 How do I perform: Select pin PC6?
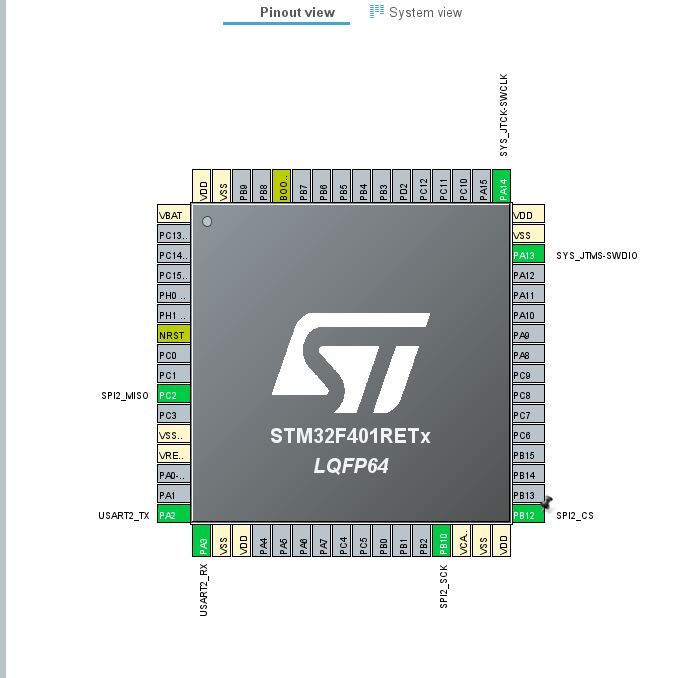pos(528,435)
